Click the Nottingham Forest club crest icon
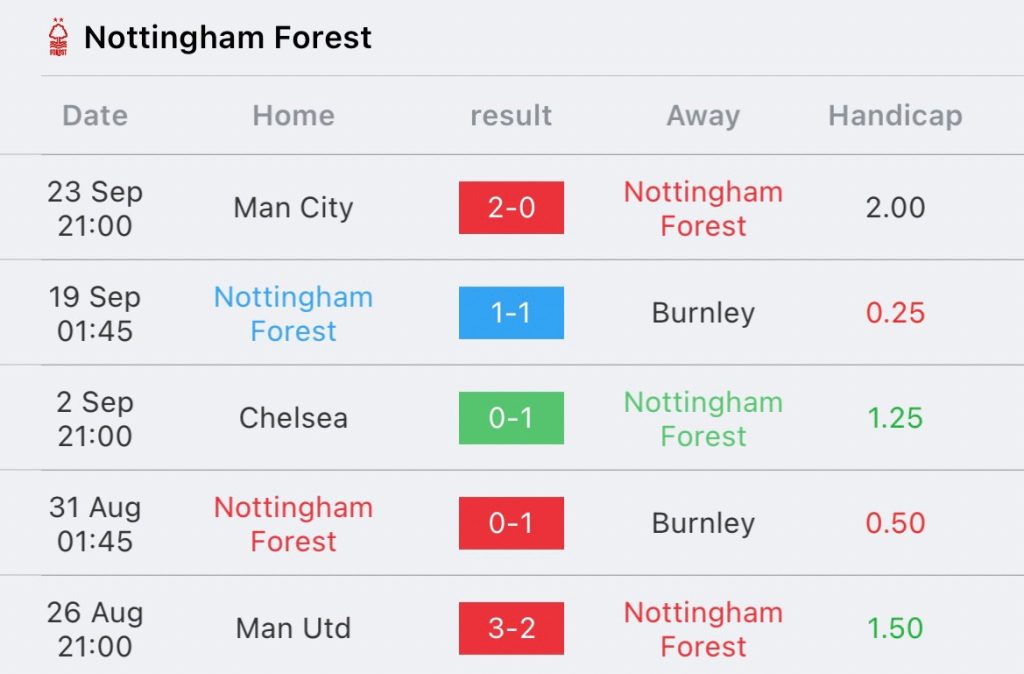Viewport: 1024px width, 674px height. [x=58, y=38]
